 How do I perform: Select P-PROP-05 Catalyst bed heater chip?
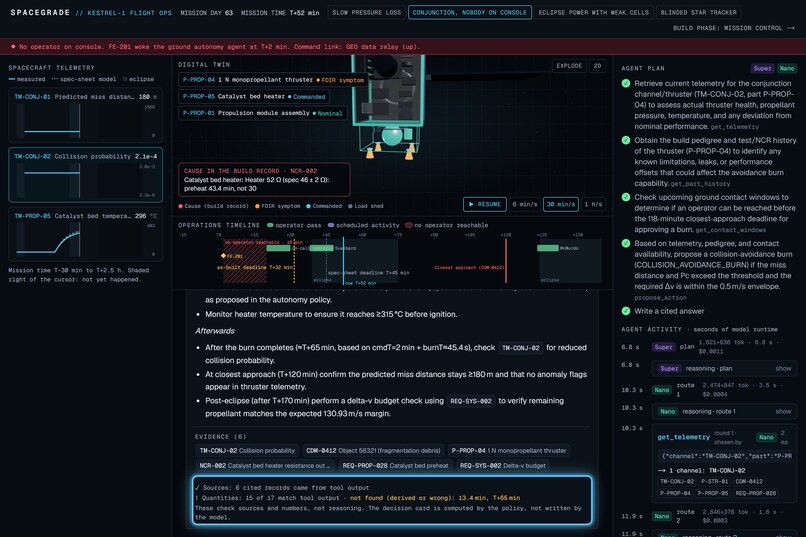[x=254, y=97]
